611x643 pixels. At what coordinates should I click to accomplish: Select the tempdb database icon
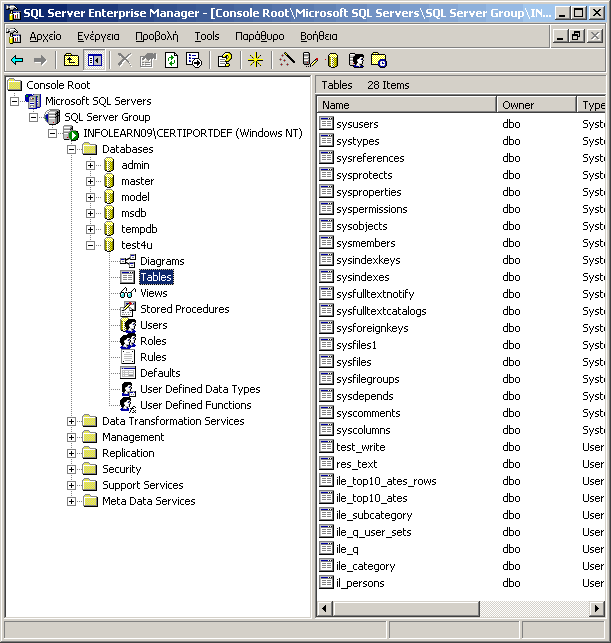(x=109, y=229)
